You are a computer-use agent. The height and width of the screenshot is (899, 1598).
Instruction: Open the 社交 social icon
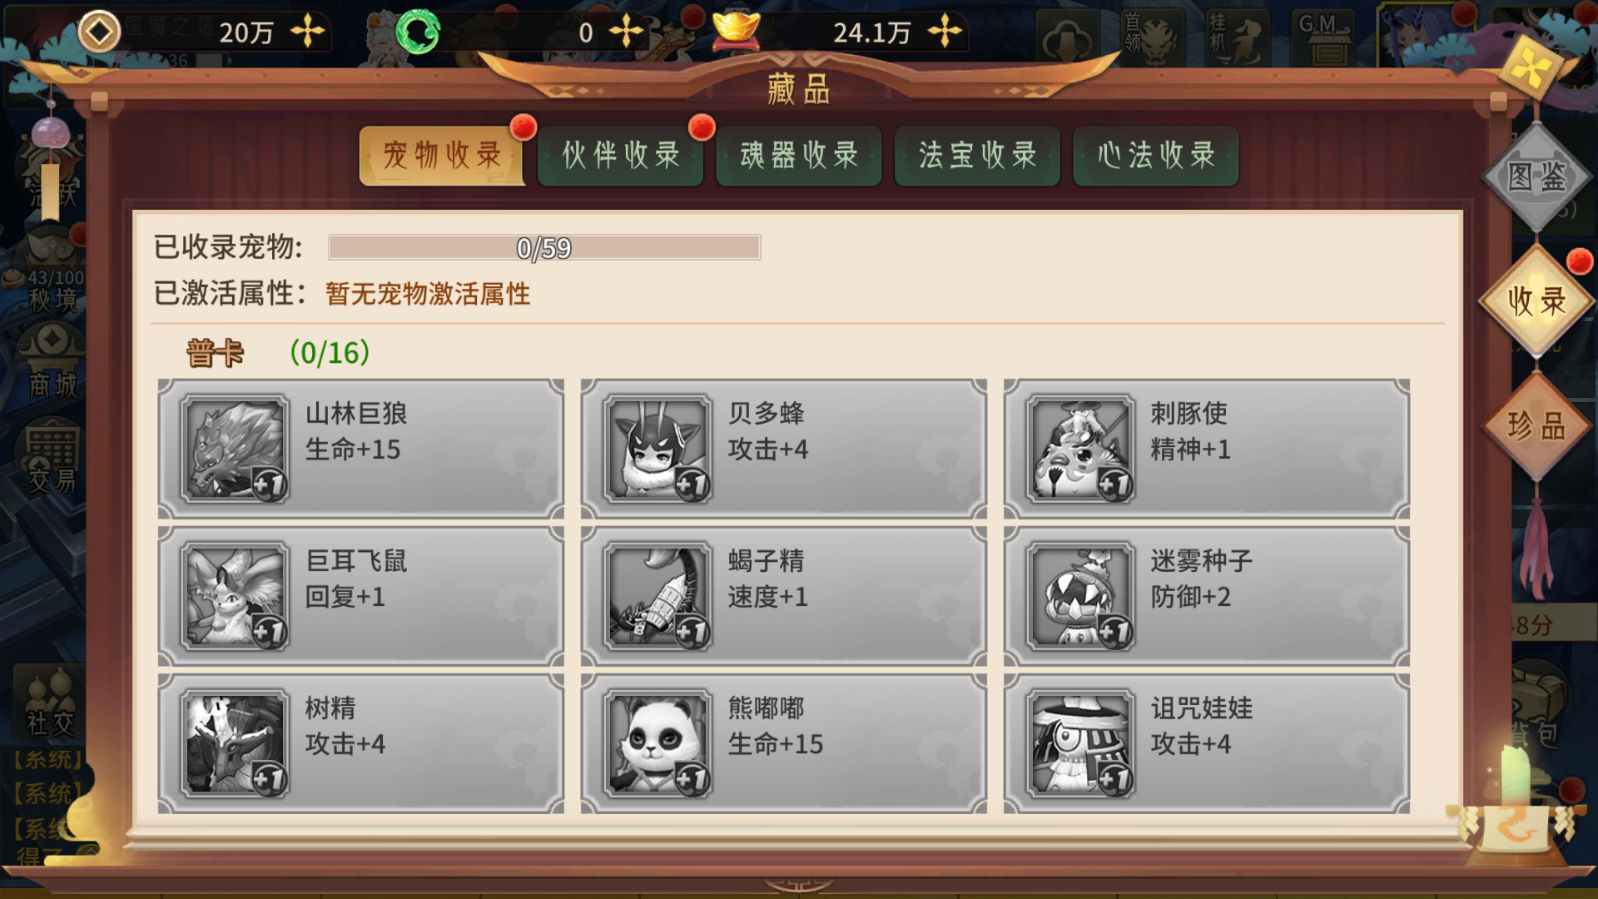pos(51,700)
